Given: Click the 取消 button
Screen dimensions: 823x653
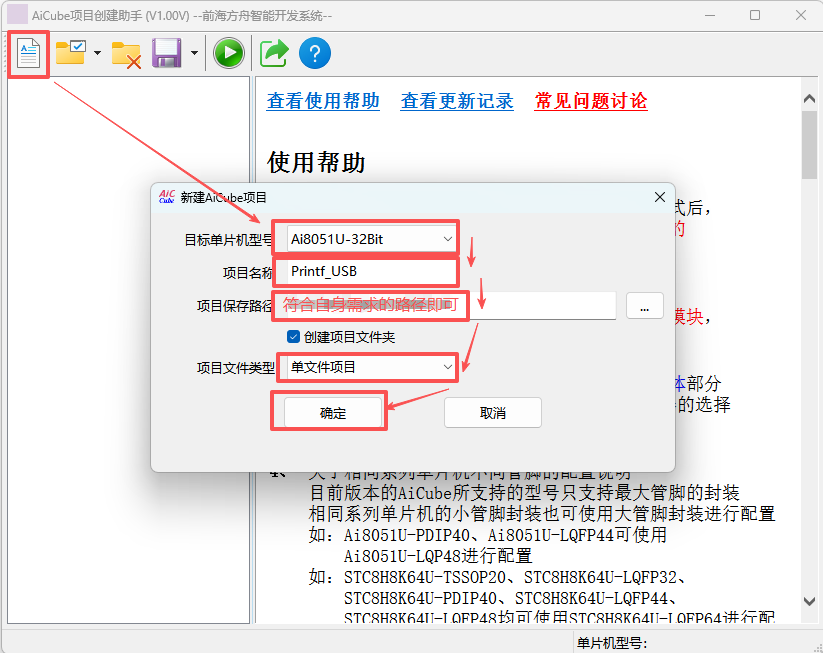Looking at the screenshot, I should click(x=493, y=413).
